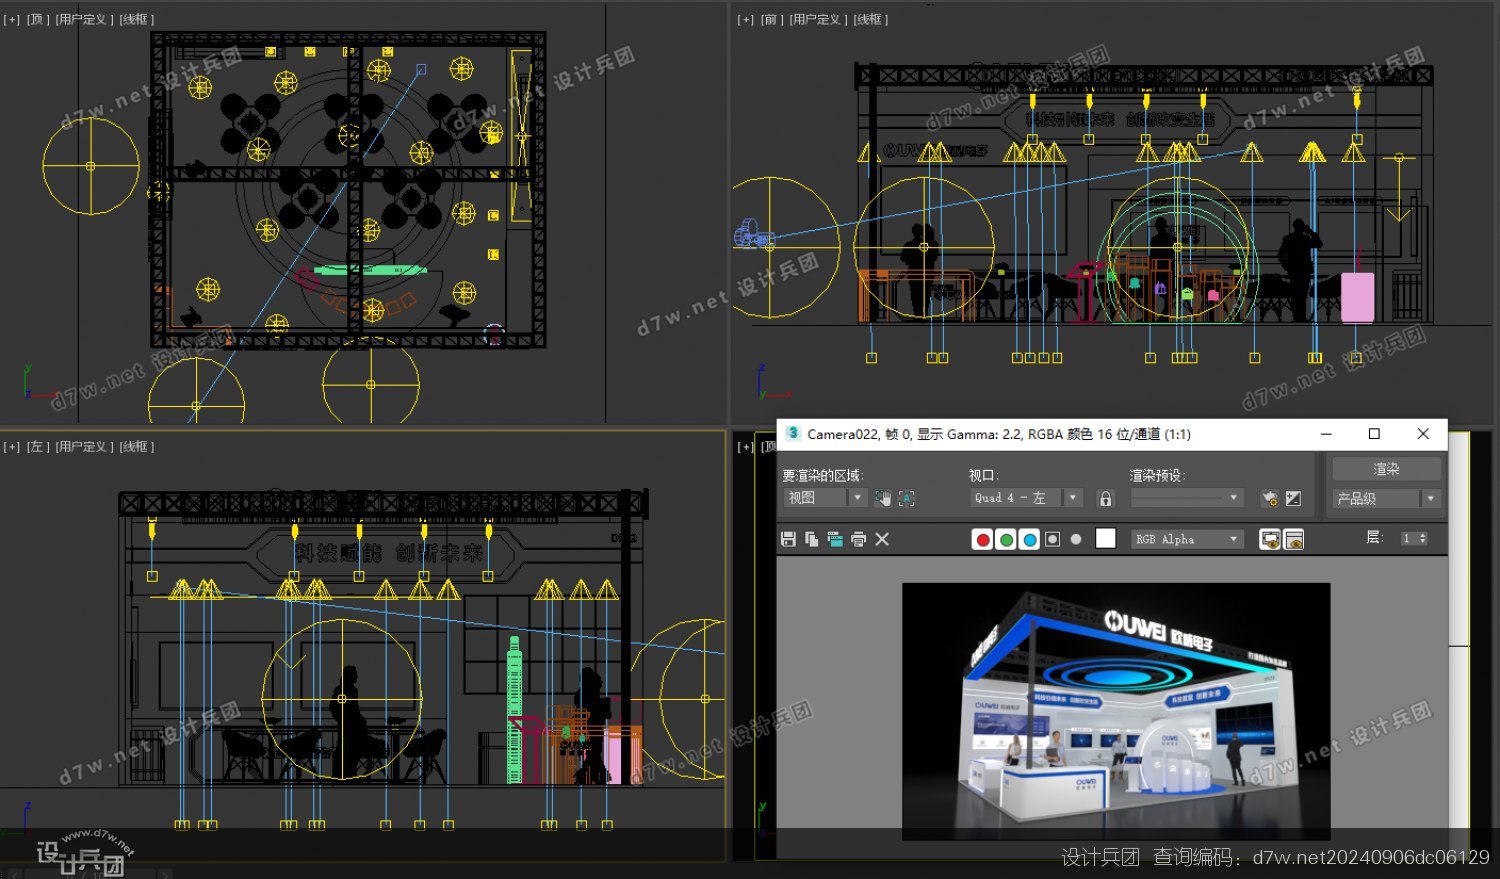Click the 渲染 render button
The width and height of the screenshot is (1500, 879).
1386,469
